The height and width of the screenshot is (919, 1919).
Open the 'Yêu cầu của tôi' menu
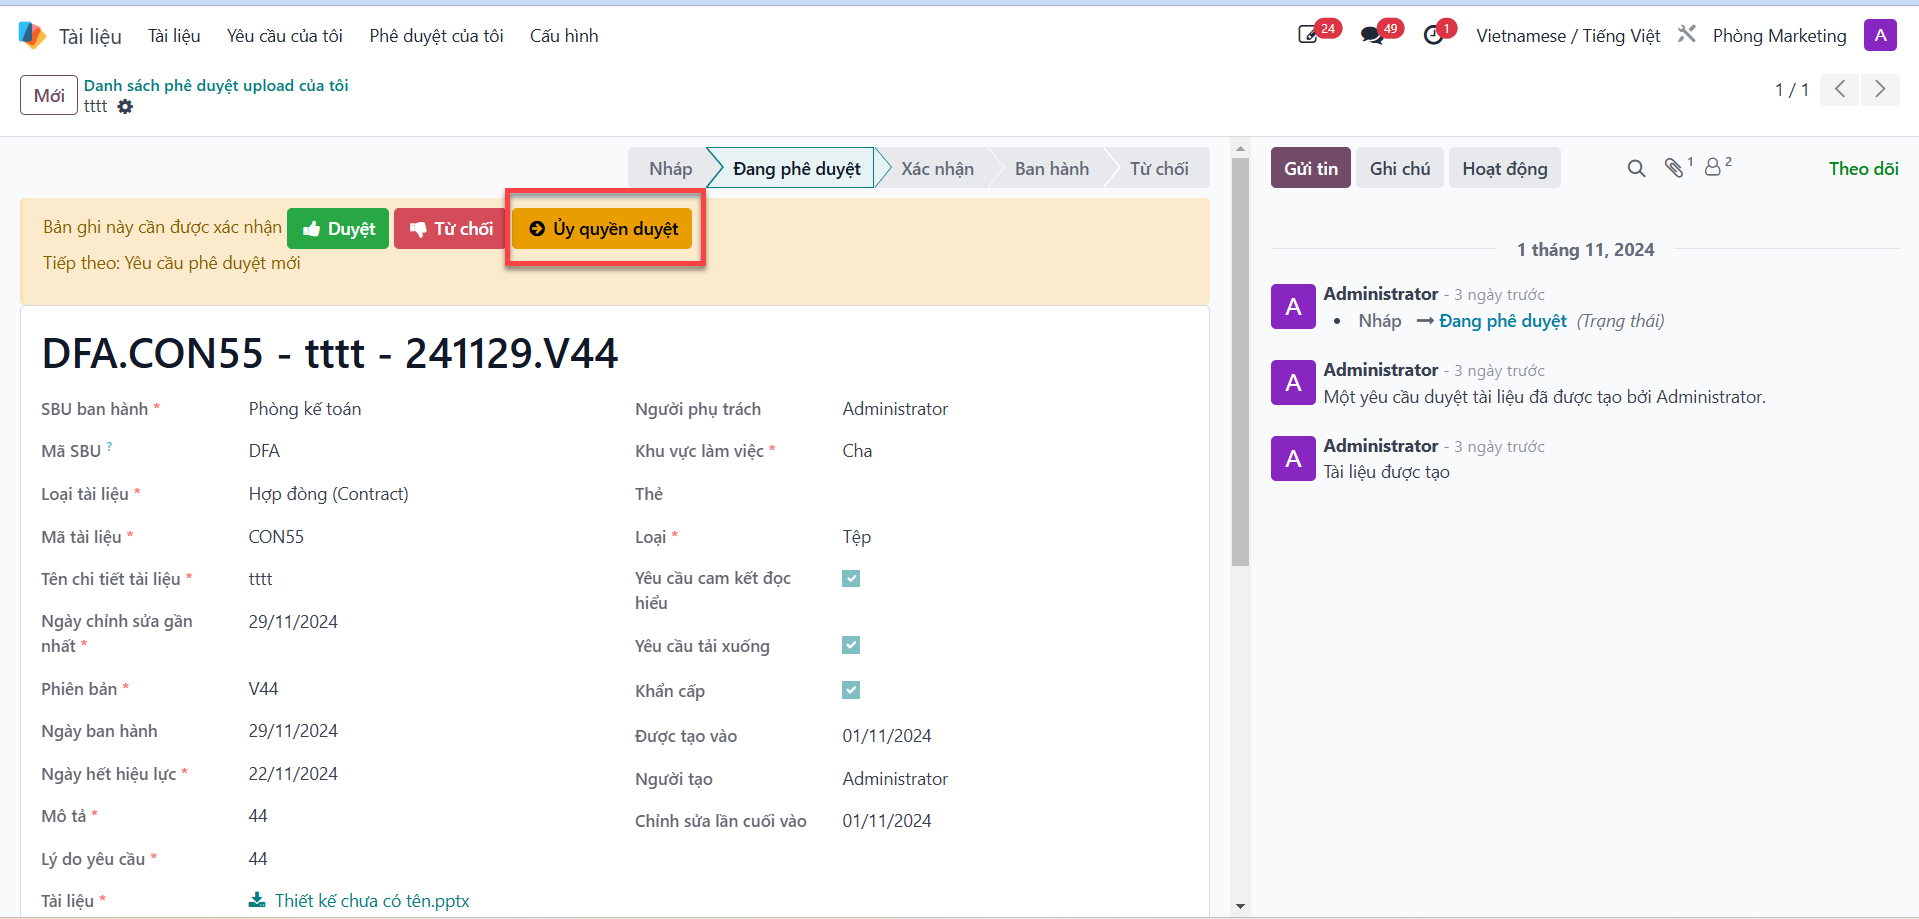[285, 36]
